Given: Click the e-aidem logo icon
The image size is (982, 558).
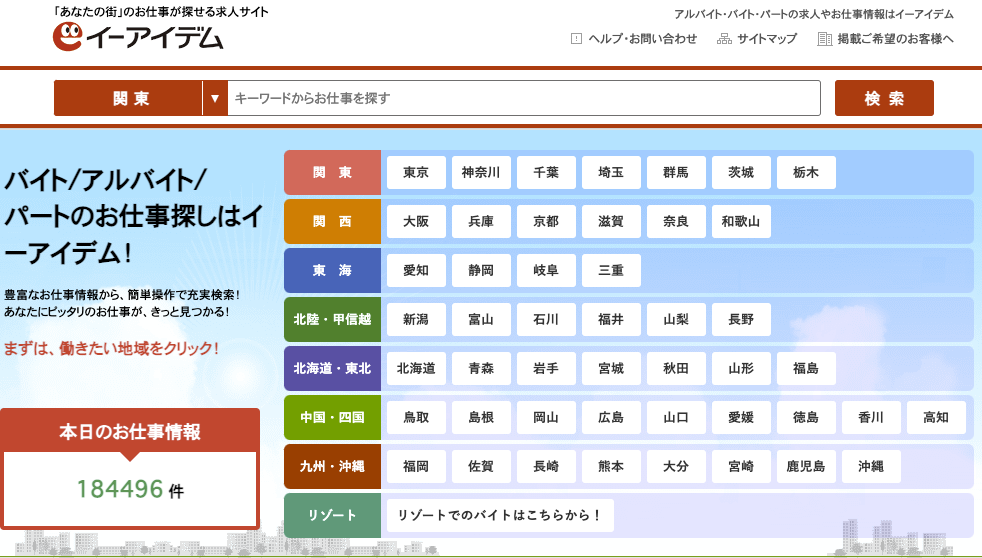Looking at the screenshot, I should point(69,37).
